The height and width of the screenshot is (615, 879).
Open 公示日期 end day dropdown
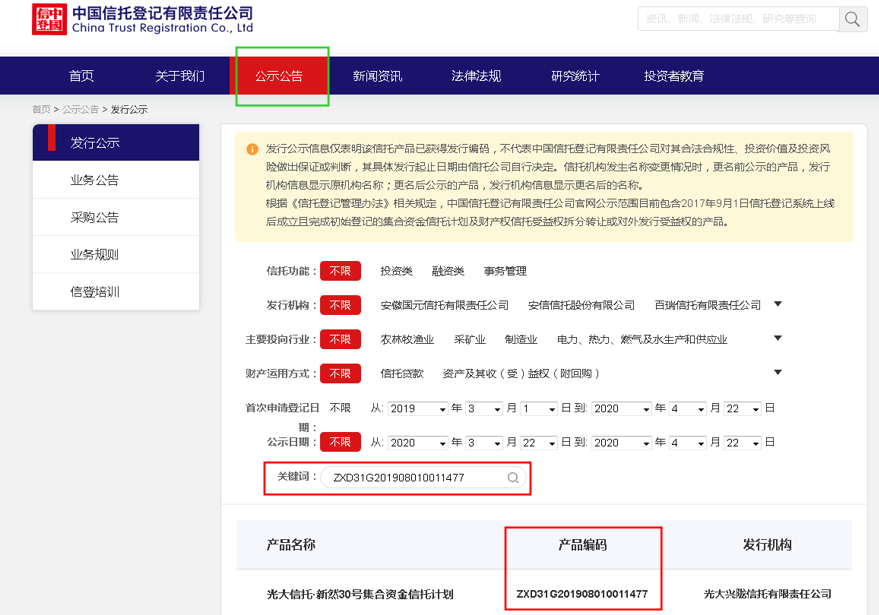pyautogui.click(x=742, y=443)
